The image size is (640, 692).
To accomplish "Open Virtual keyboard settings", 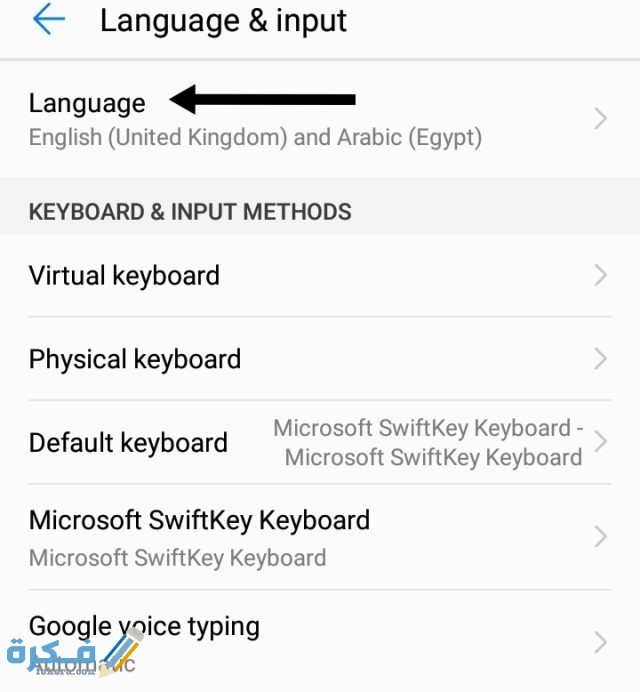I will coord(124,276).
